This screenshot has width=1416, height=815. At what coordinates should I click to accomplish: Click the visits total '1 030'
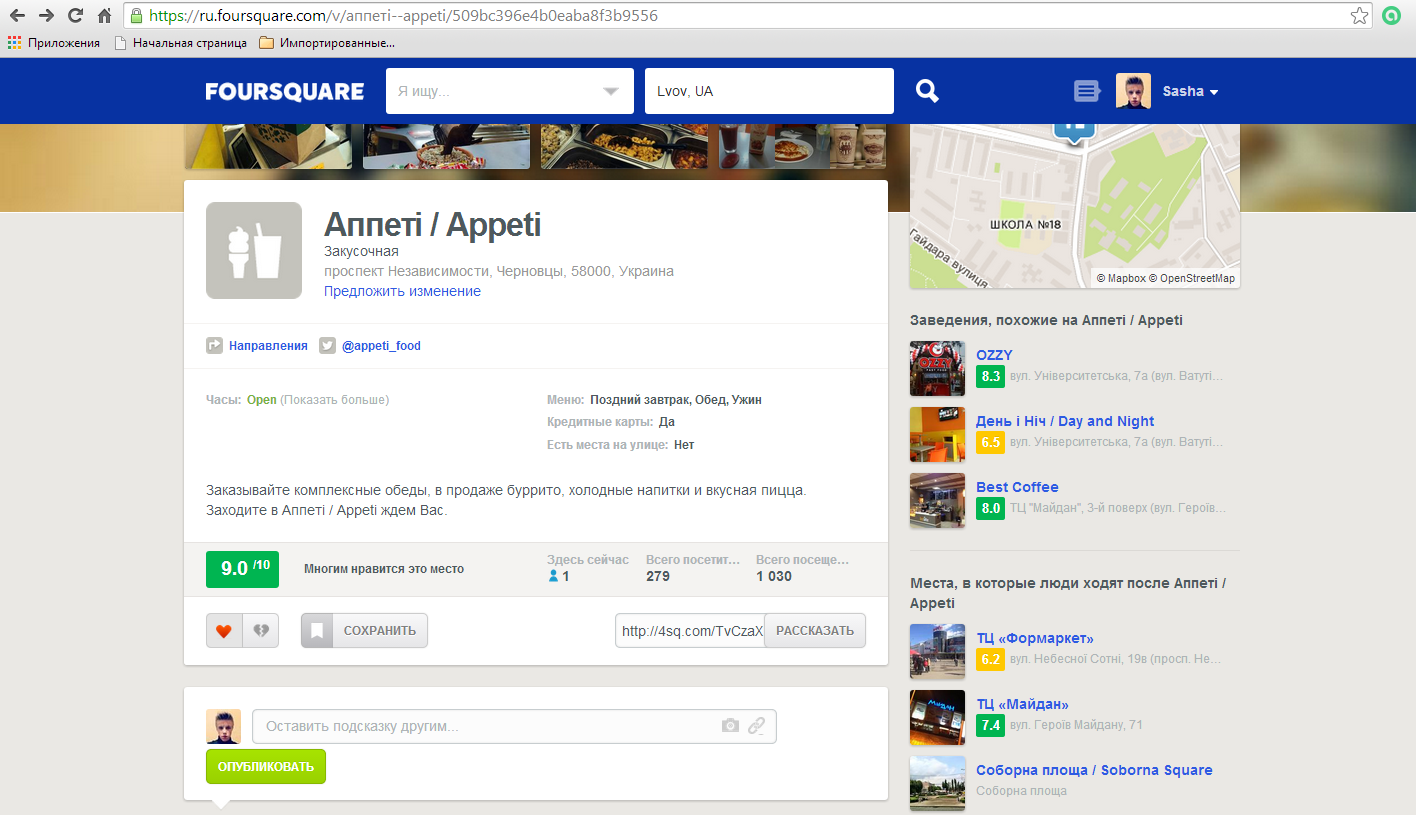(774, 576)
